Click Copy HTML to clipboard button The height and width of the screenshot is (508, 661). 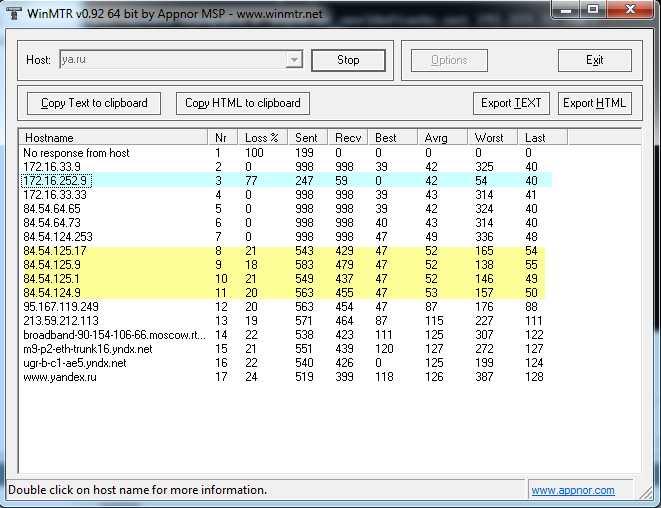pos(243,103)
